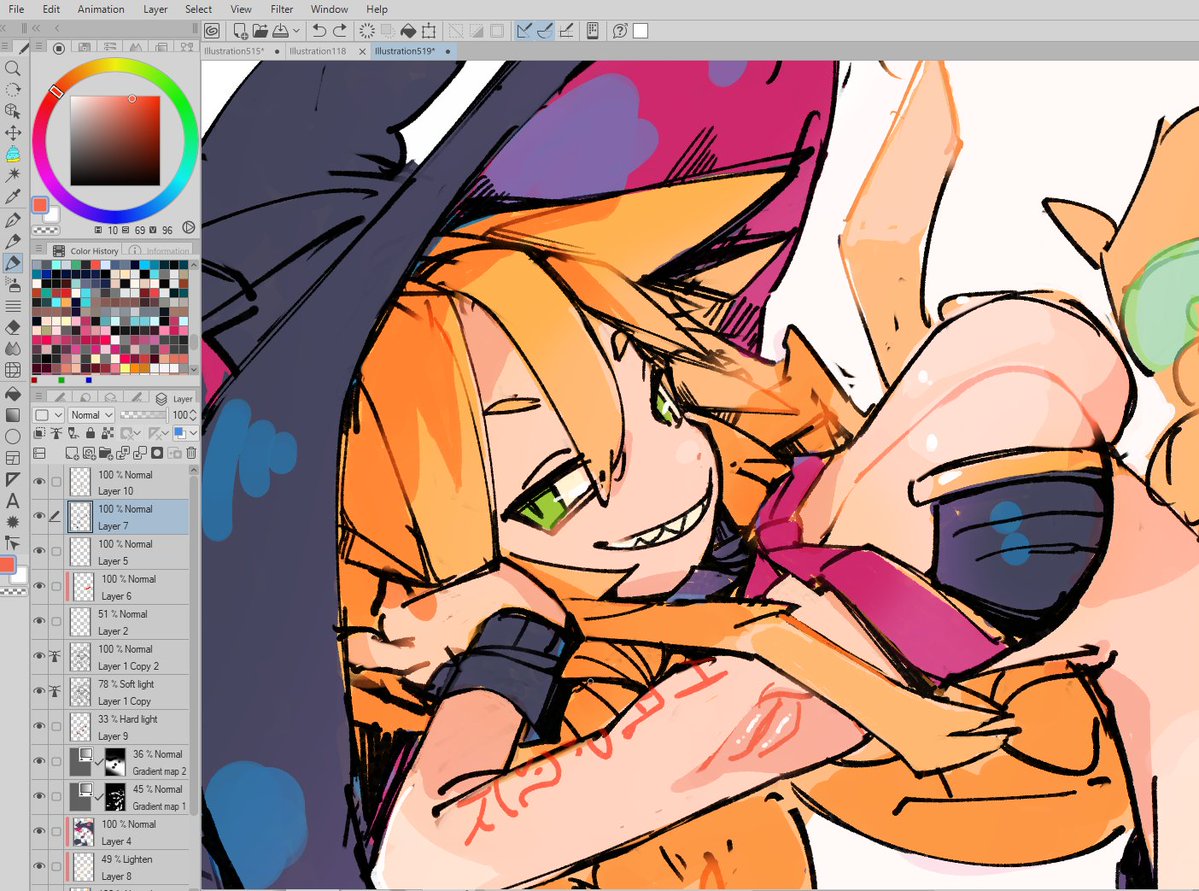The width and height of the screenshot is (1199, 891).
Task: Open the File menu
Action: (x=16, y=9)
